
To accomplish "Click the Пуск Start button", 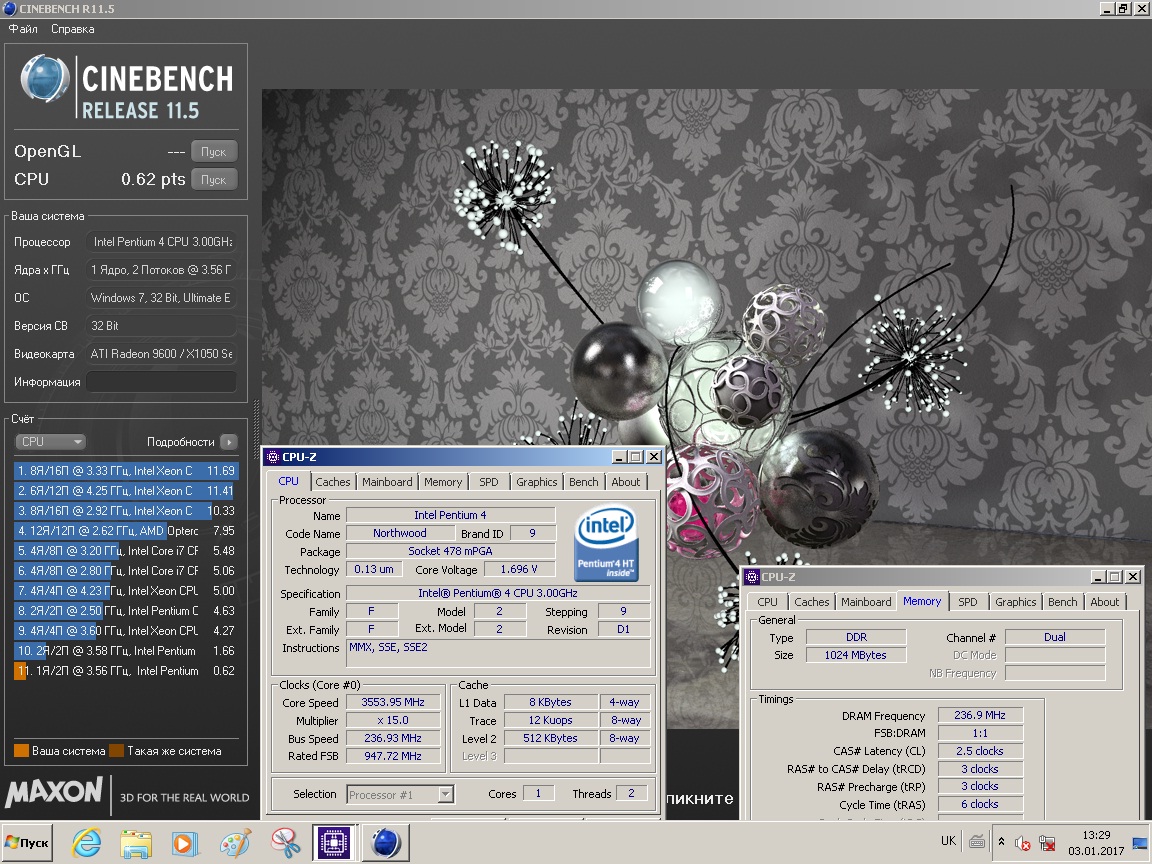I will click(x=27, y=843).
